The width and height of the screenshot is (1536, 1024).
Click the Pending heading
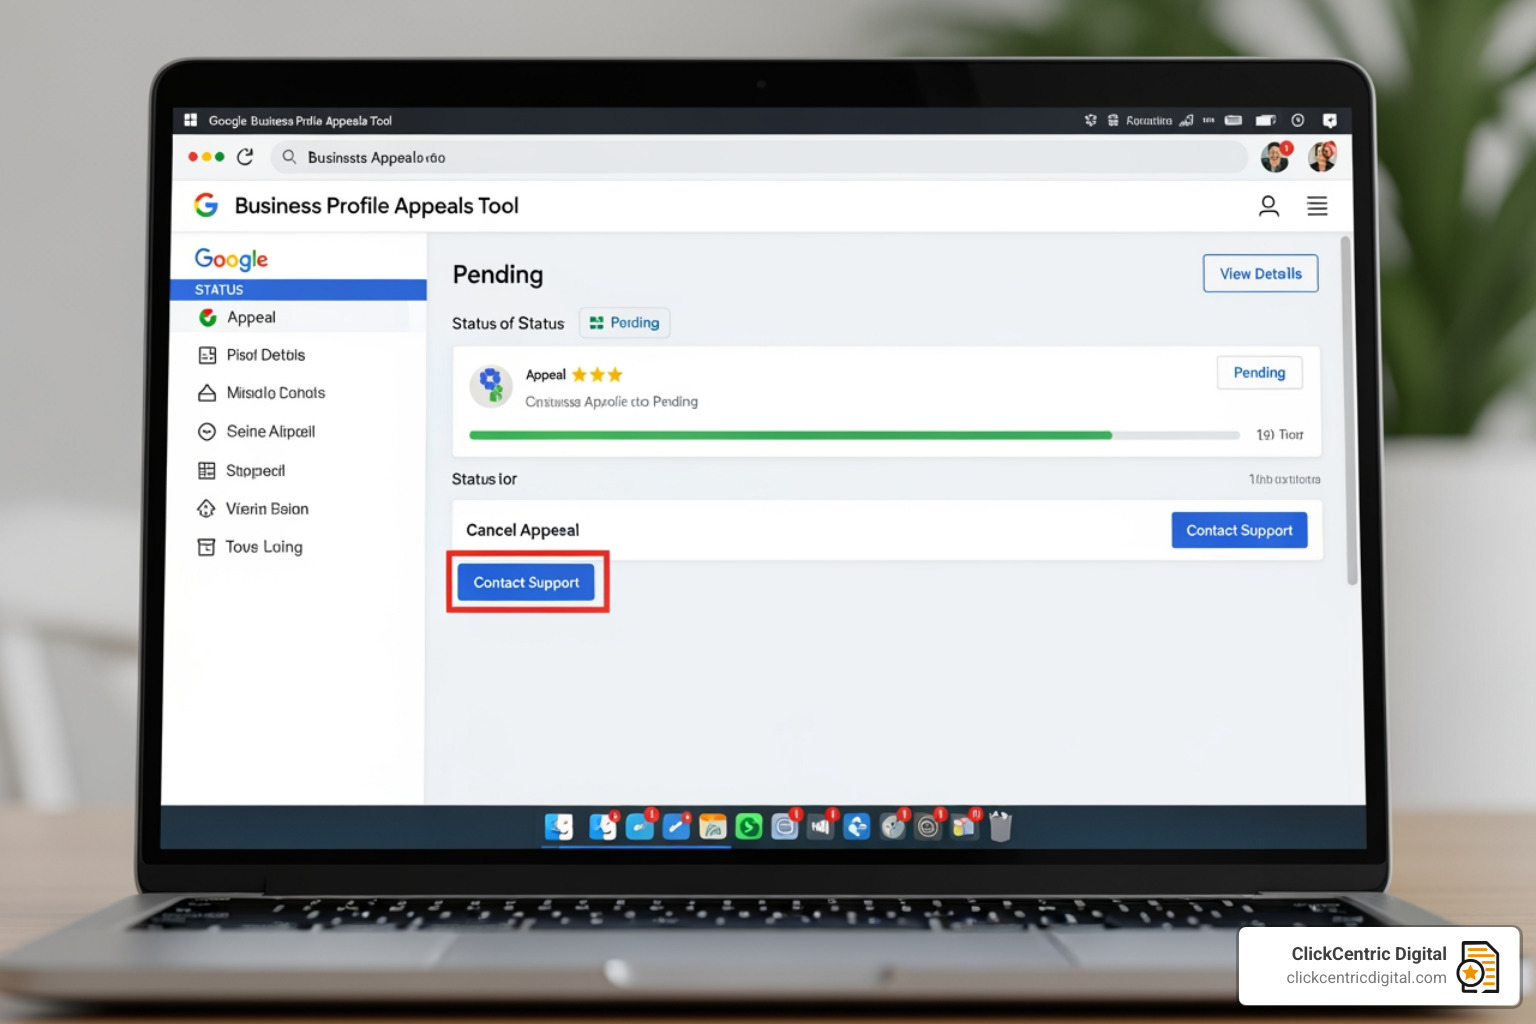pyautogui.click(x=498, y=274)
